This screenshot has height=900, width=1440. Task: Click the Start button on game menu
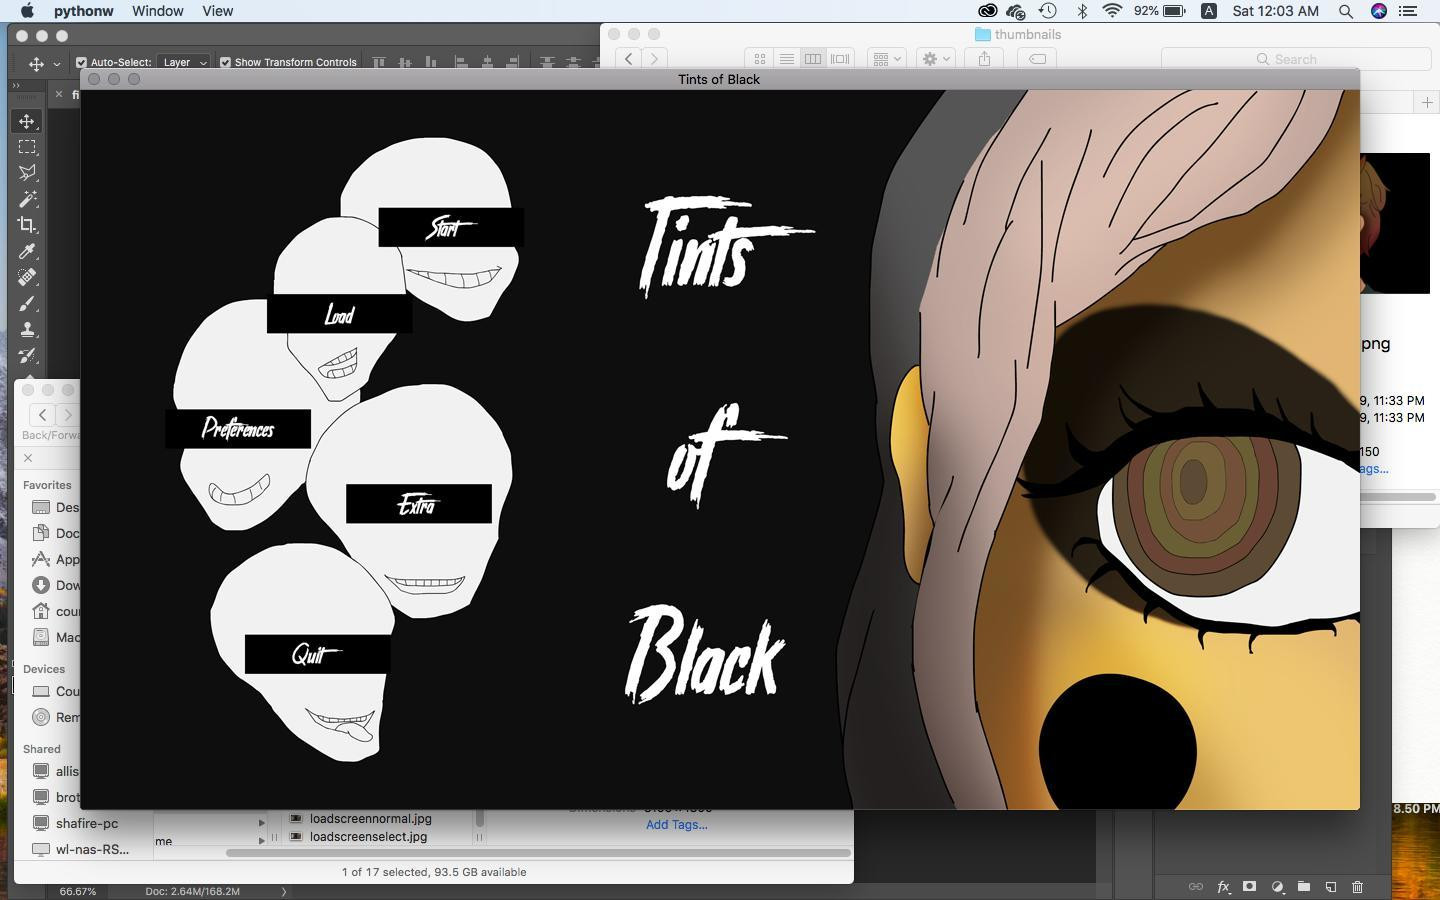pyautogui.click(x=451, y=227)
